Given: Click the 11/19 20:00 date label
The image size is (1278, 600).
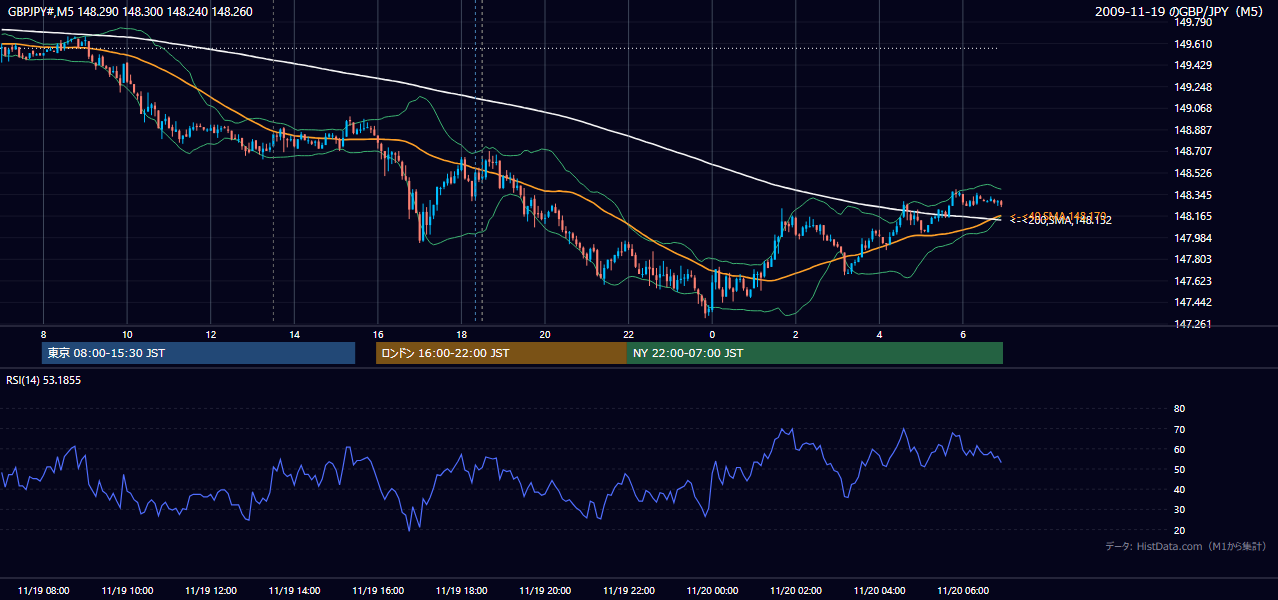Looking at the screenshot, I should pos(545,591).
